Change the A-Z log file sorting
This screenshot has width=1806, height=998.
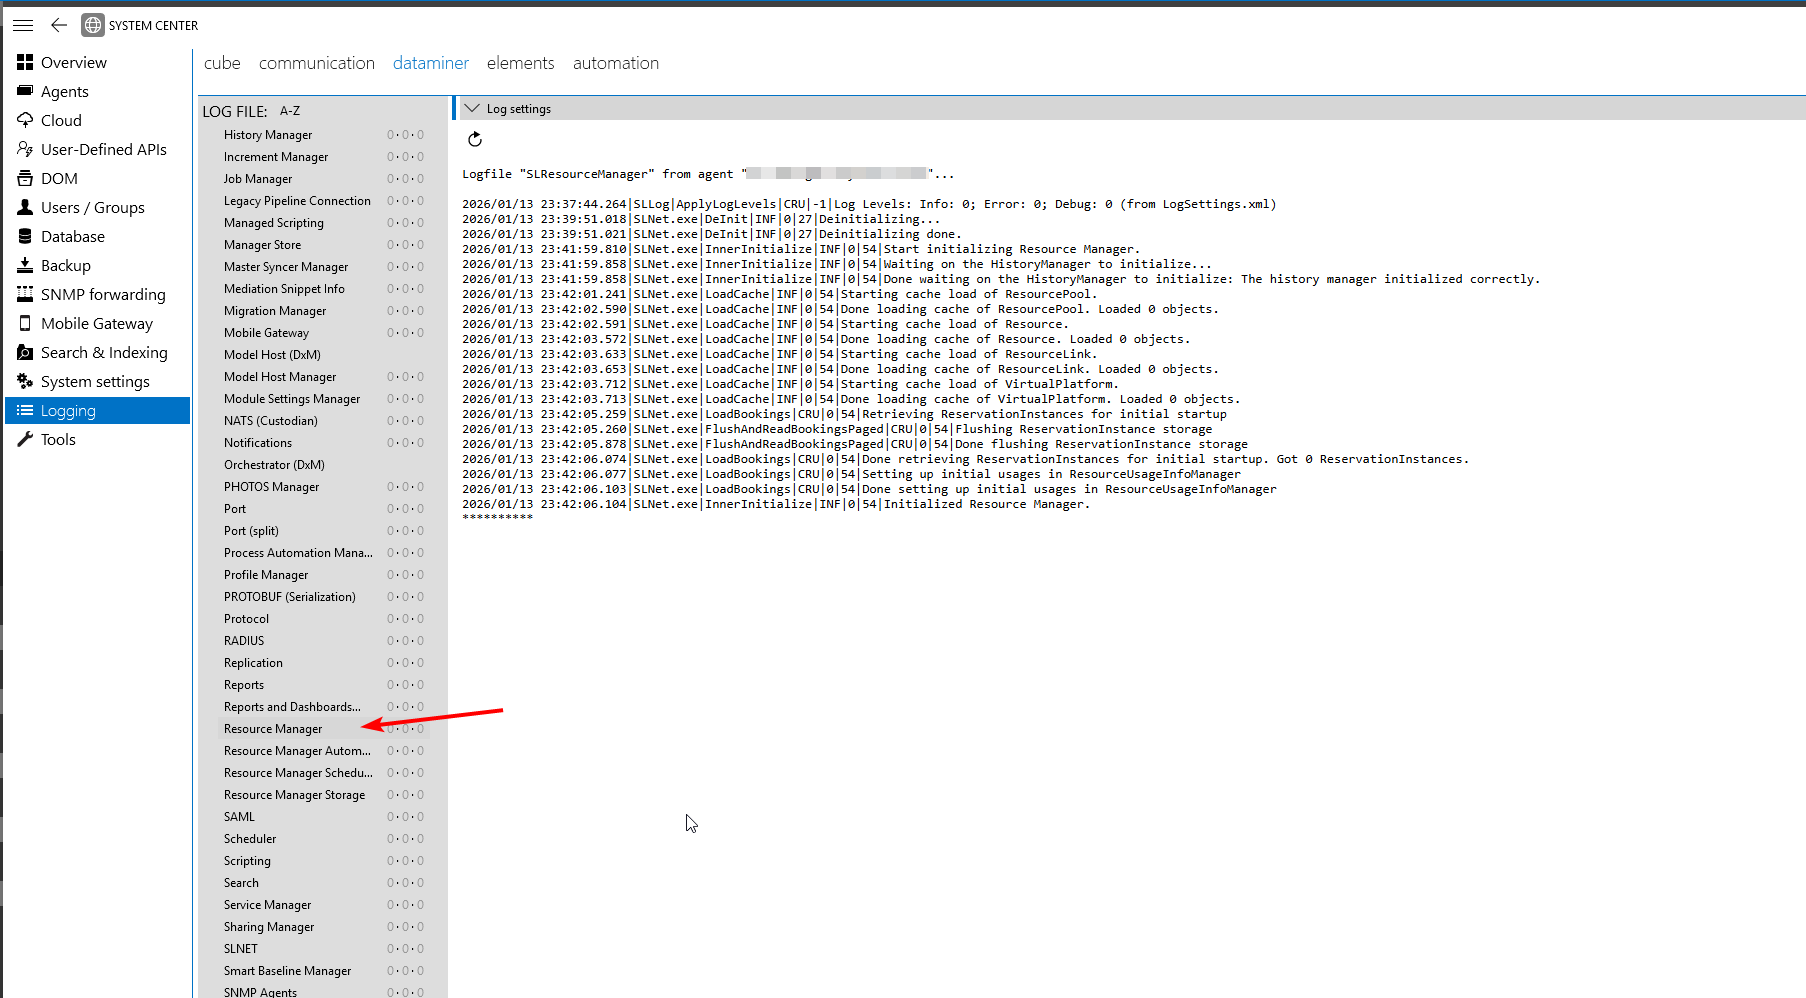point(290,111)
